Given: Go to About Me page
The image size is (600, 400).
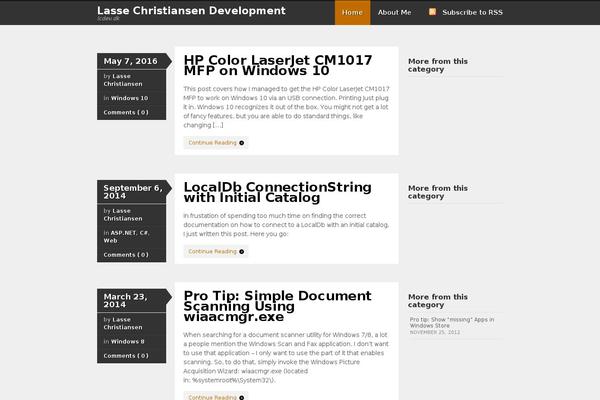Looking at the screenshot, I should click(395, 12).
